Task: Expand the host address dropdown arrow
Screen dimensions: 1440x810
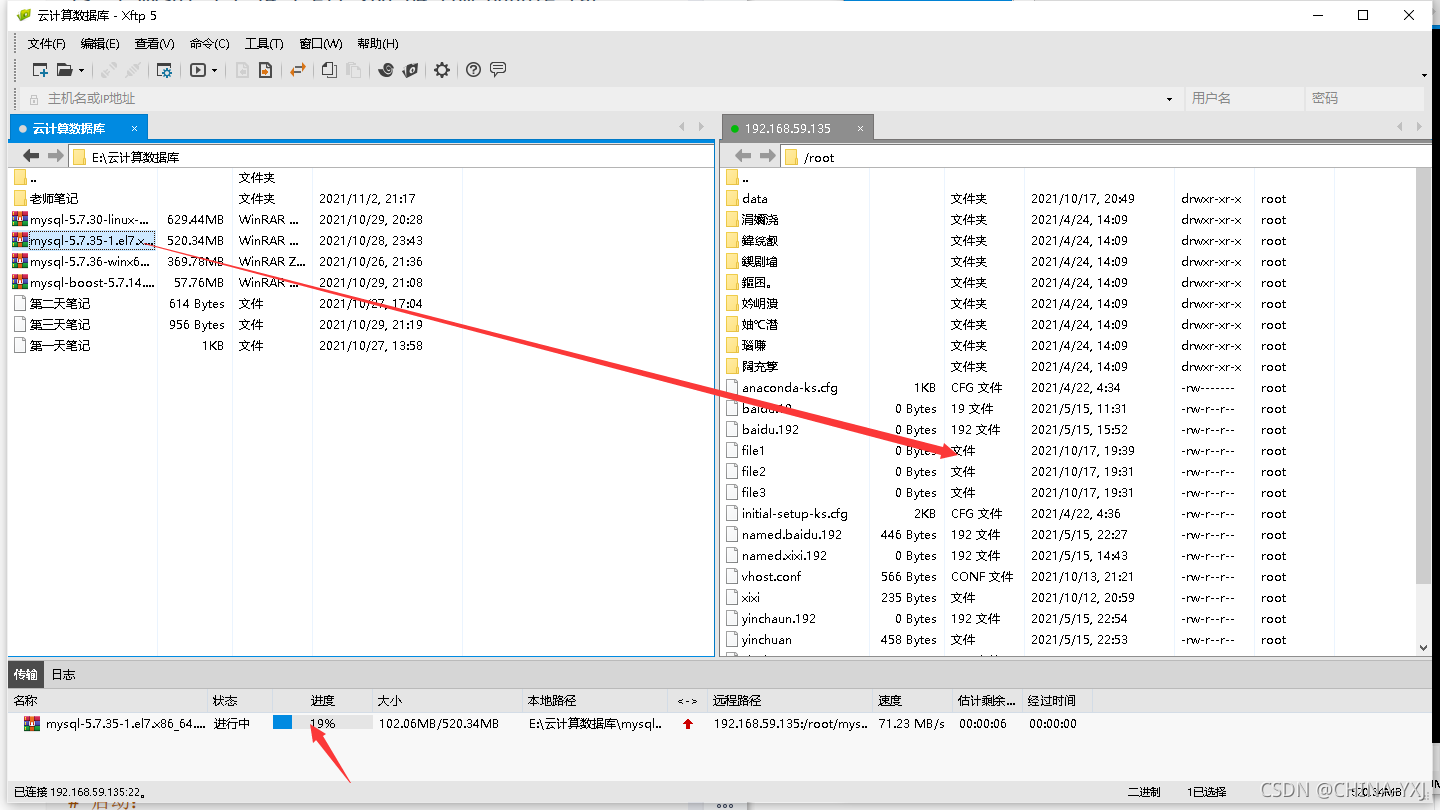Action: 1169,99
